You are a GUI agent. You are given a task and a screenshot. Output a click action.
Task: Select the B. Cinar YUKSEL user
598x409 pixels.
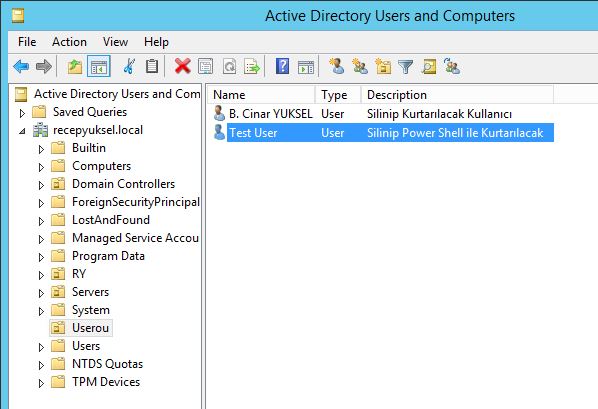pyautogui.click(x=270, y=114)
